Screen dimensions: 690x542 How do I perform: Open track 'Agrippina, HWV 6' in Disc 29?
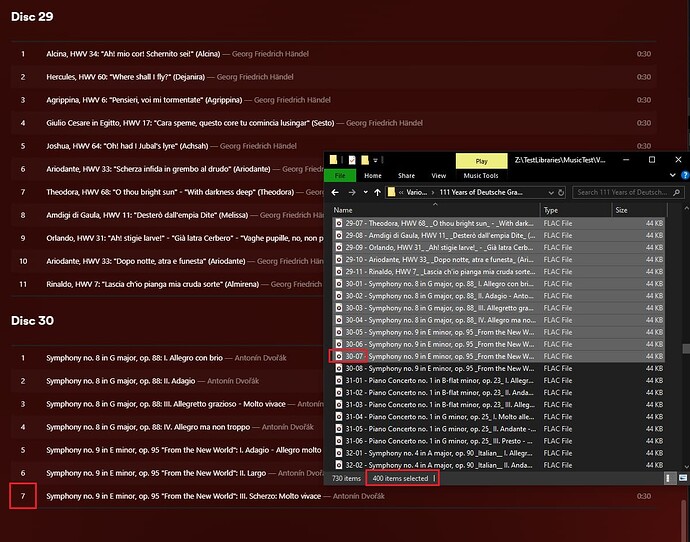[x=334, y=100]
